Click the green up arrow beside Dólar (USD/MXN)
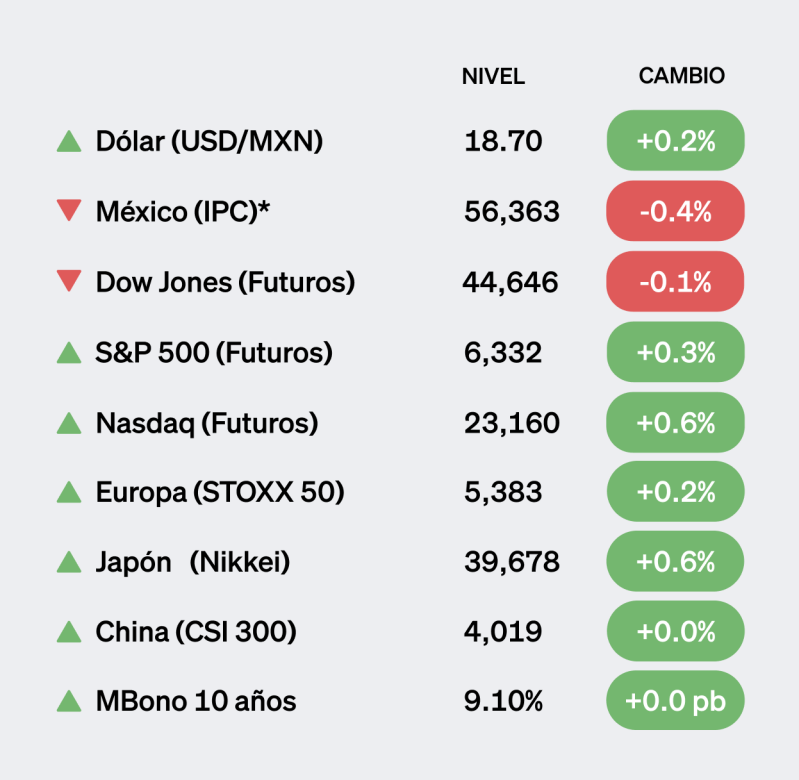Image resolution: width=799 pixels, height=780 pixels. pyautogui.click(x=69, y=142)
